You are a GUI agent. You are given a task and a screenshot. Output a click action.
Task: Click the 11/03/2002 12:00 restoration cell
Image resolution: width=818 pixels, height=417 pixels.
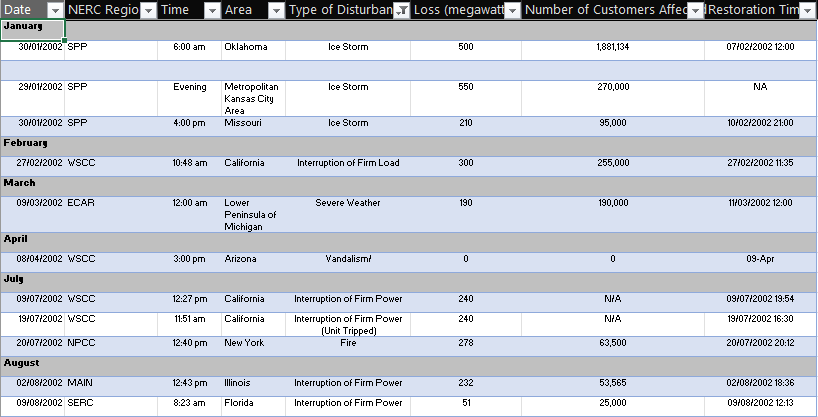pos(761,215)
